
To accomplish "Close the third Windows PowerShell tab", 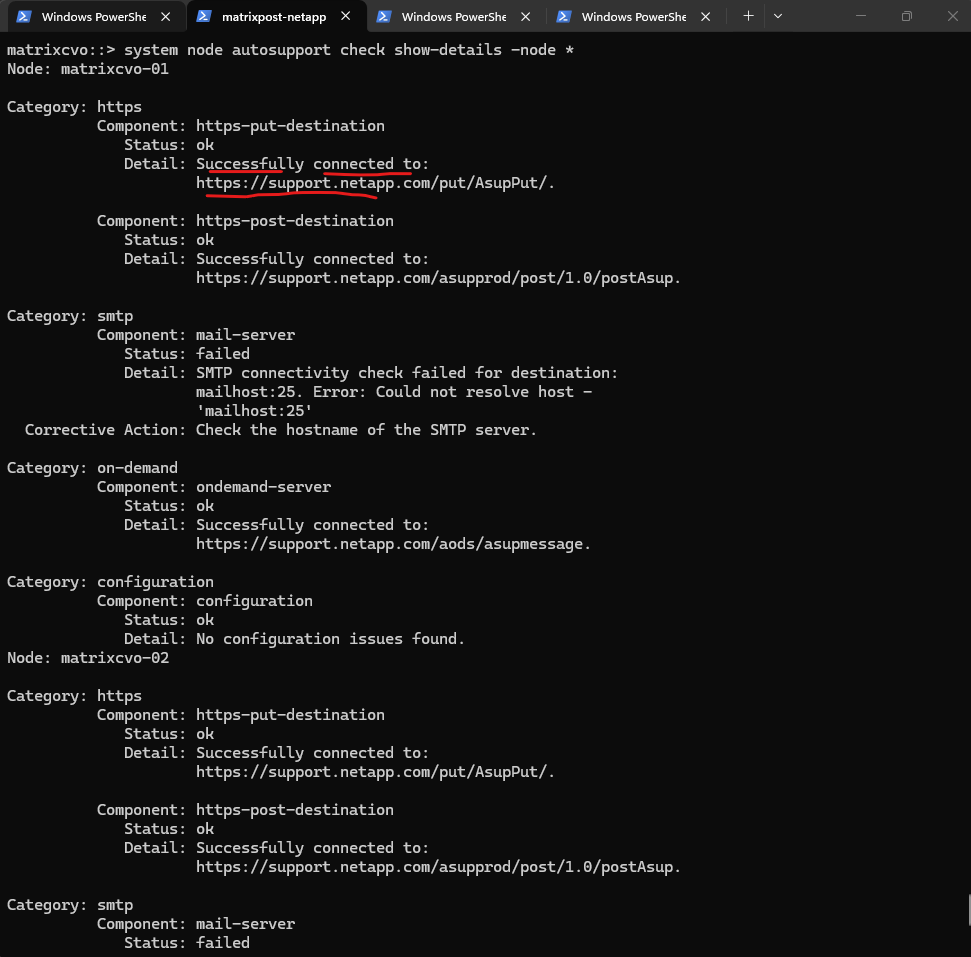I will coord(526,17).
